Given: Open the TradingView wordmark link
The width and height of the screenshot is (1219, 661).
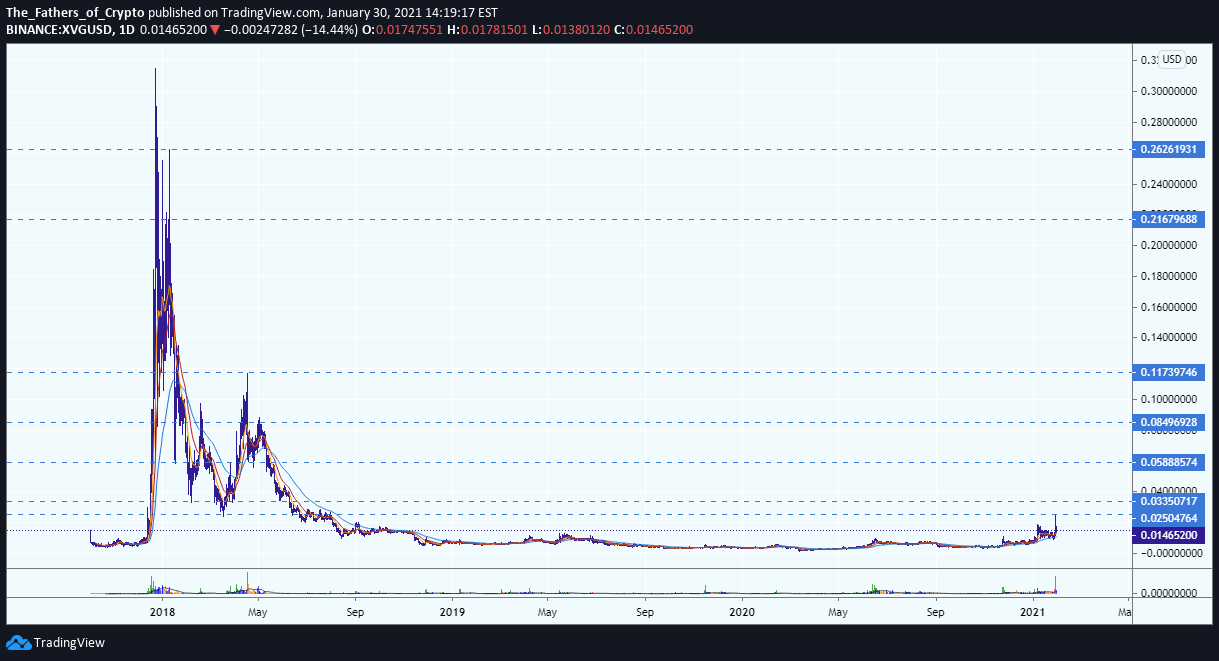Looking at the screenshot, I should pos(69,643).
